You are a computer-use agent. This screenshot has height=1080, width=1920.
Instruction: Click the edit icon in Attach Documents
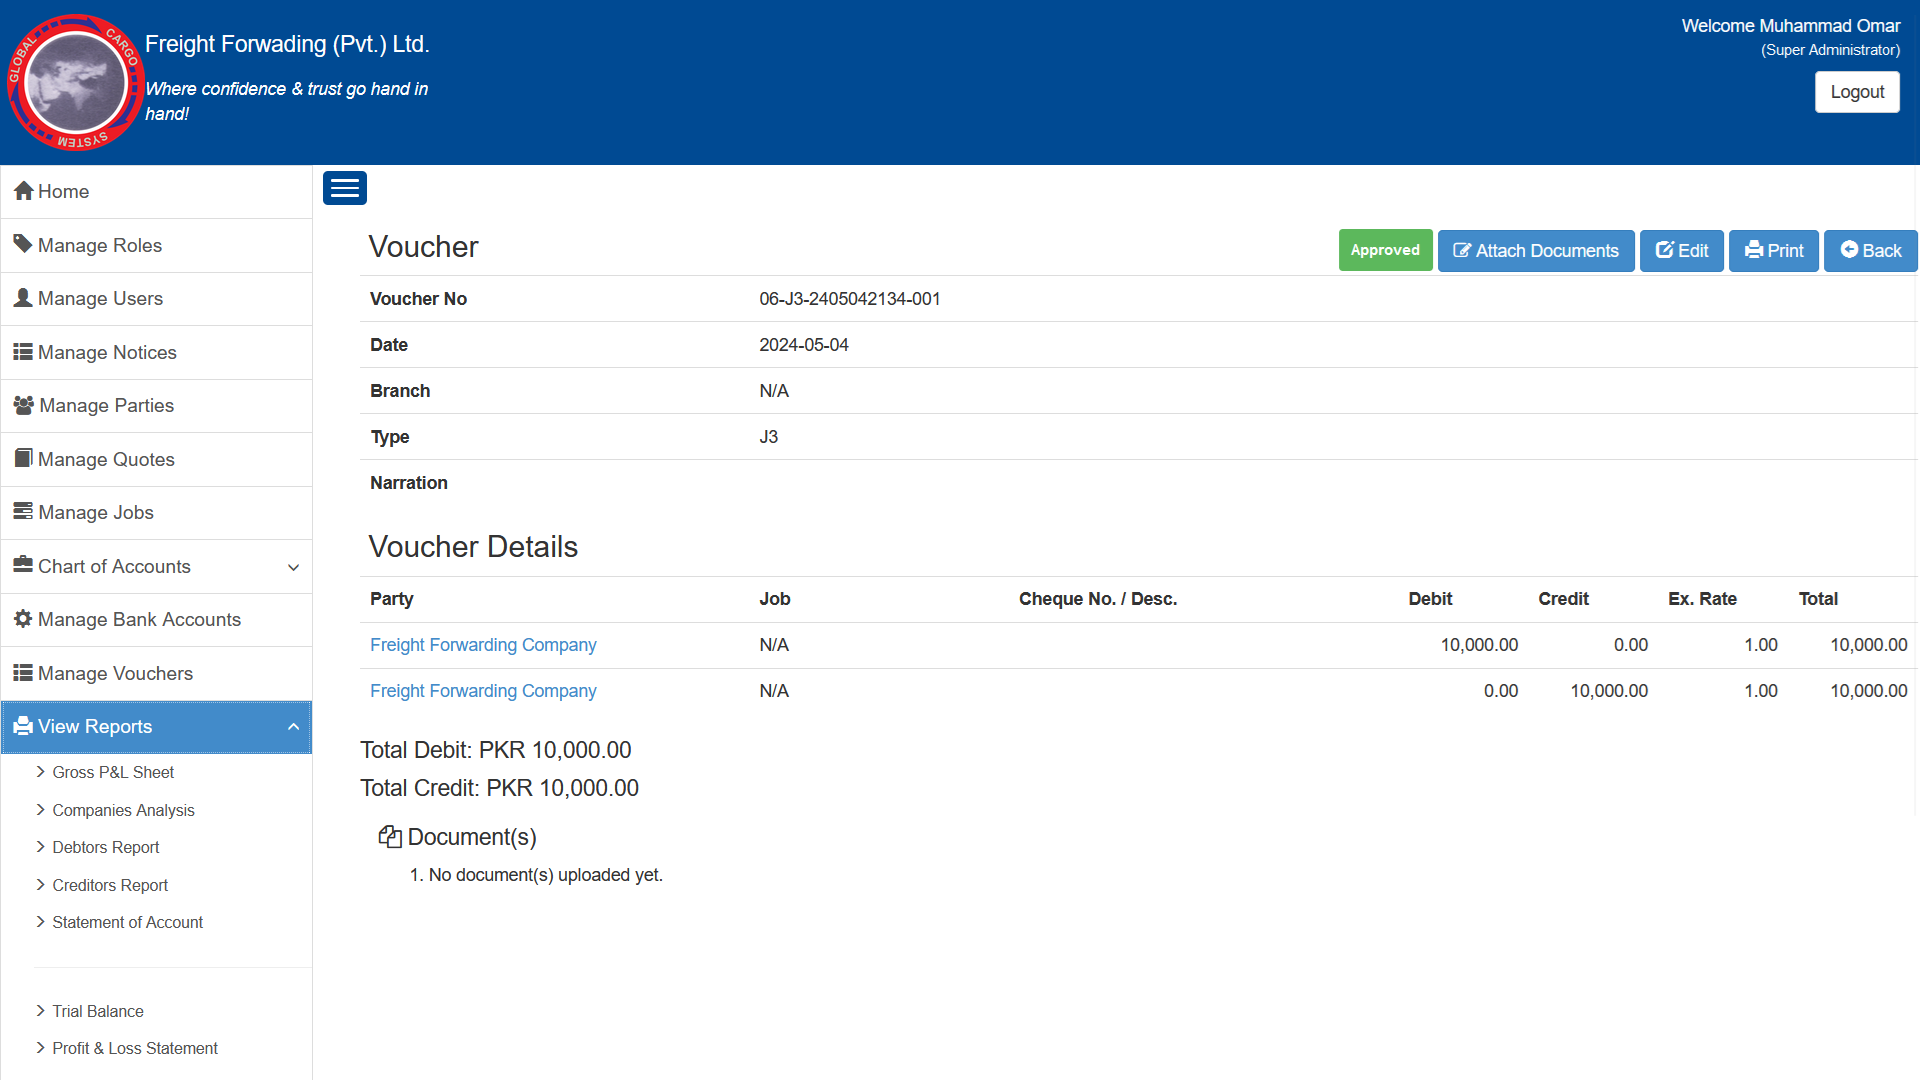(x=1462, y=251)
